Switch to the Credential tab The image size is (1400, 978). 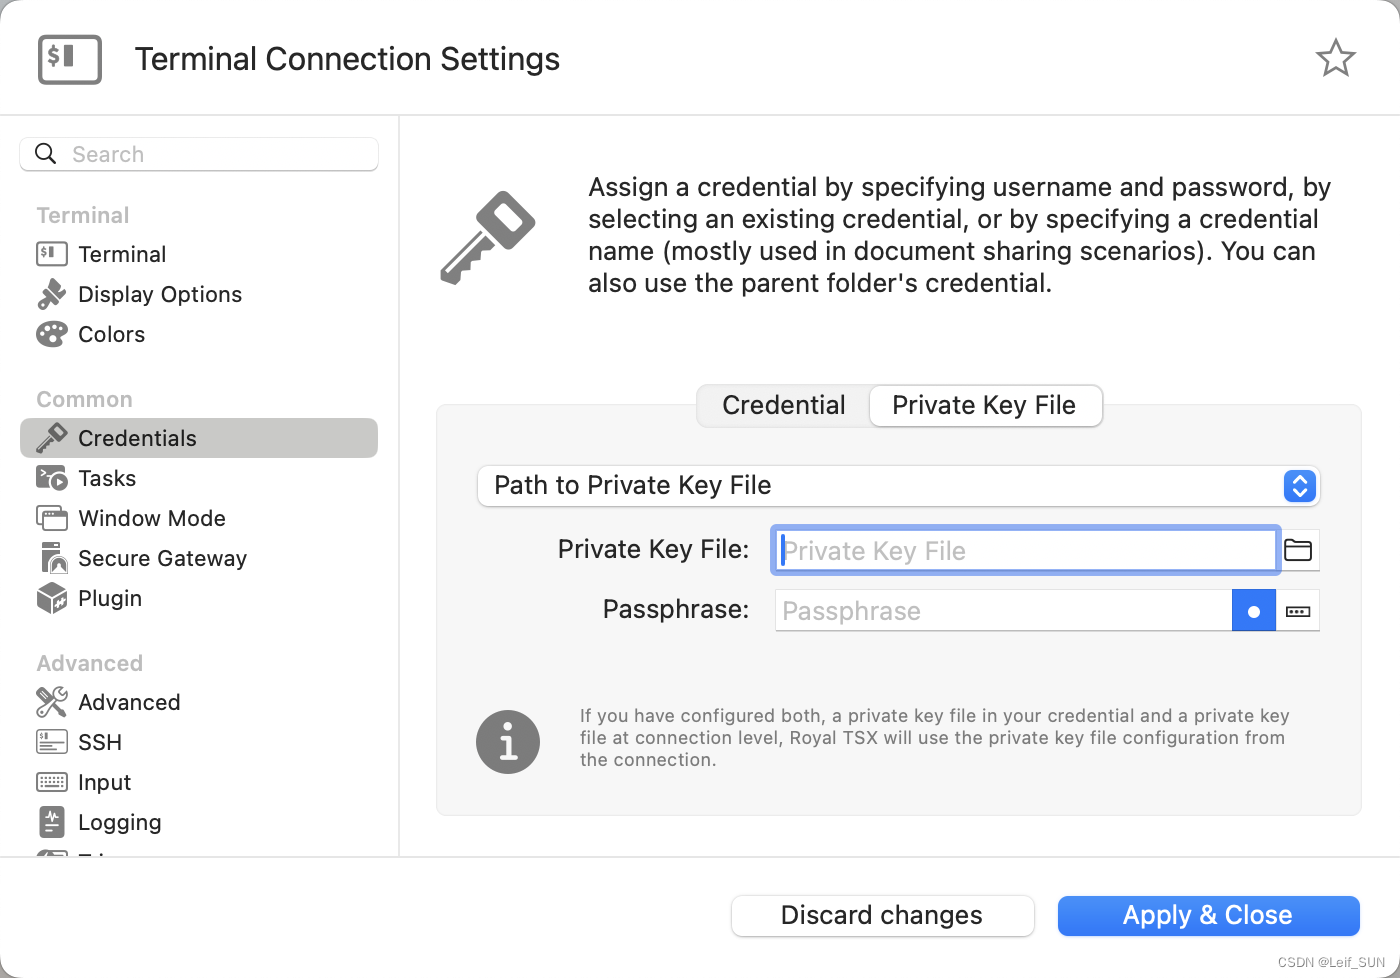[x=783, y=405]
